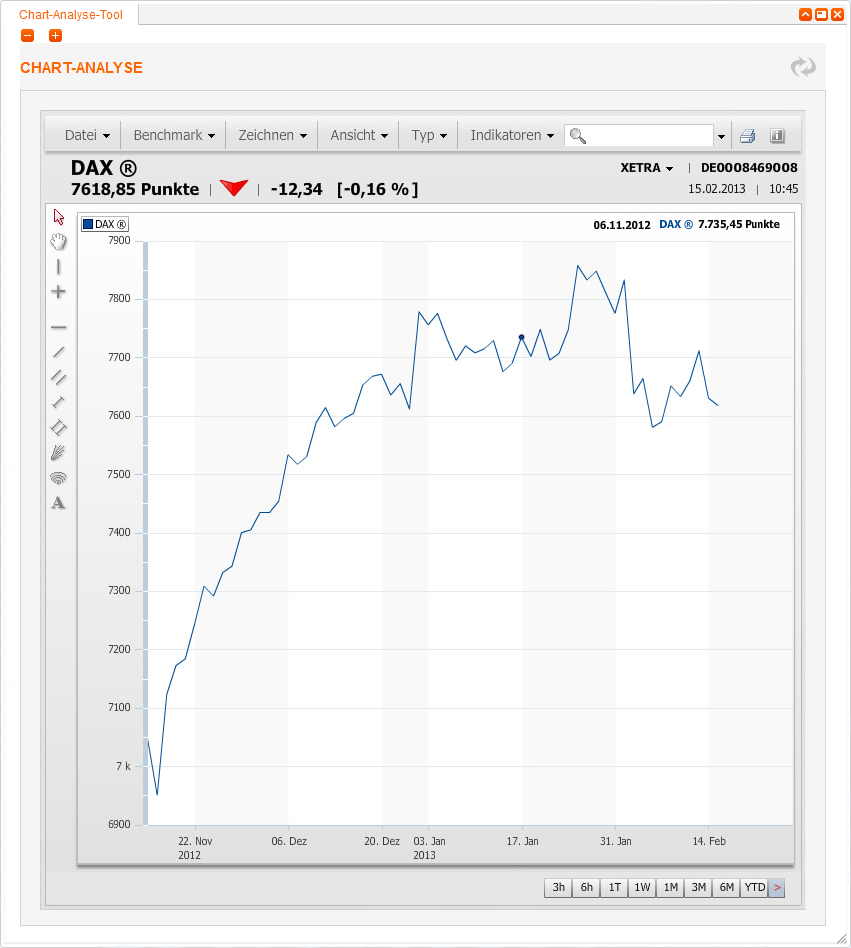
Task: Click the 15.02.2013 date label
Action: coord(716,189)
